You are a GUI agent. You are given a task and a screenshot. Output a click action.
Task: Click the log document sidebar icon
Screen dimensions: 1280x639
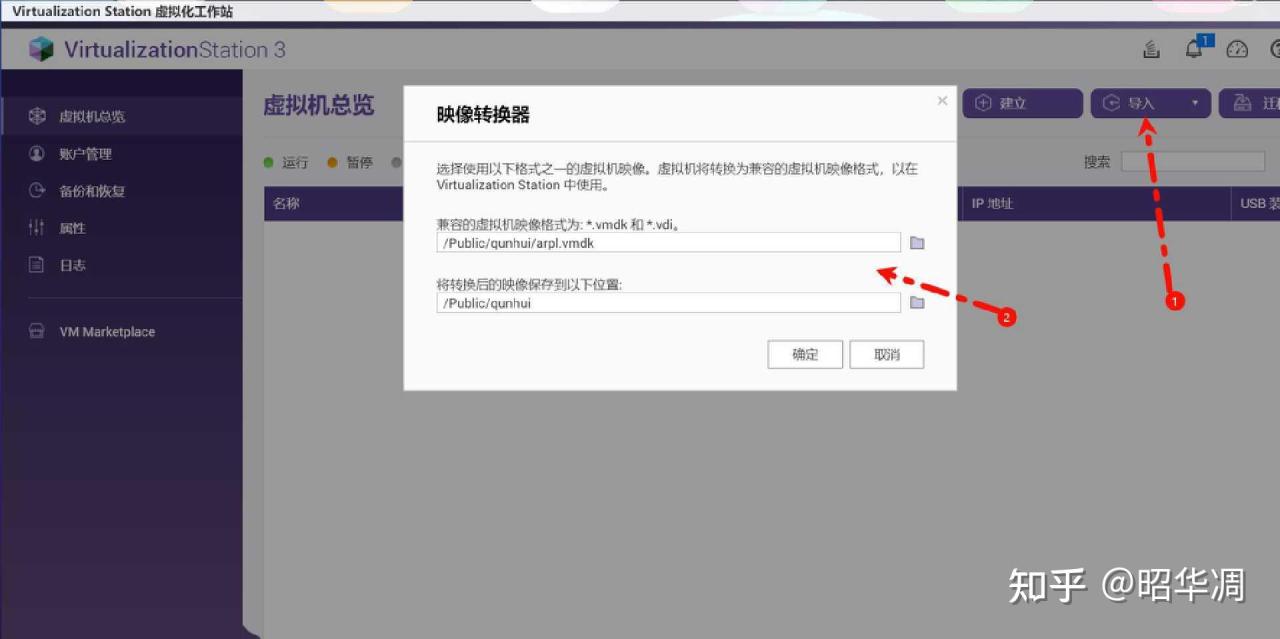(37, 265)
